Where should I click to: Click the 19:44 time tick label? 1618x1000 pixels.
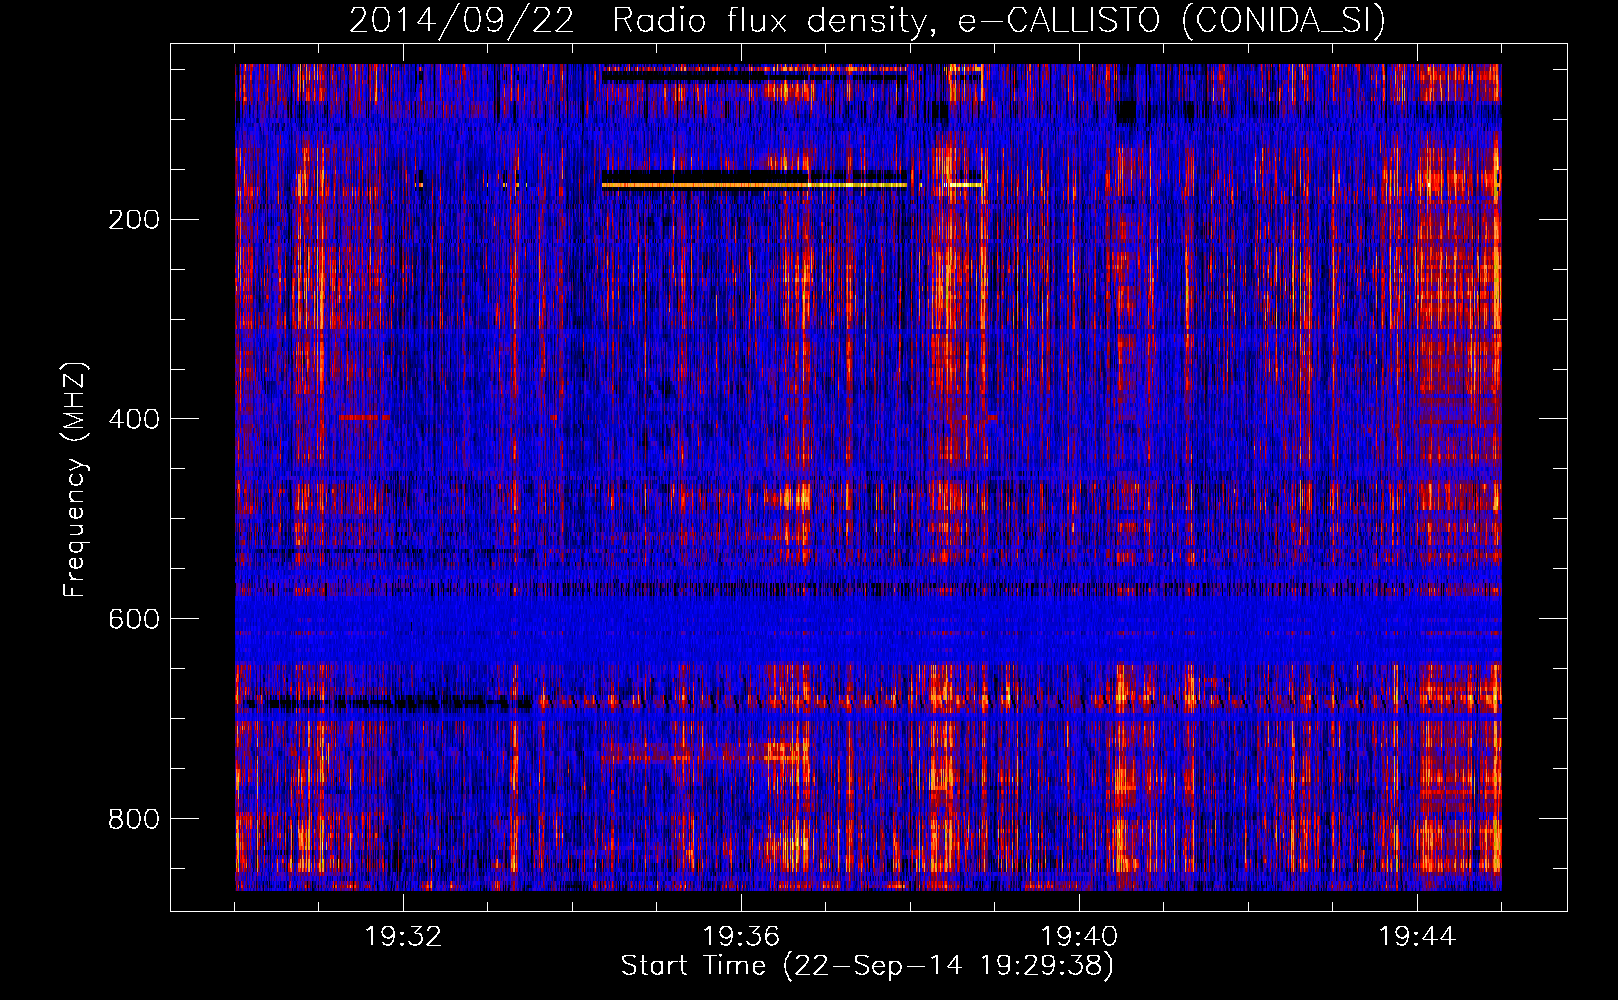pos(1417,937)
